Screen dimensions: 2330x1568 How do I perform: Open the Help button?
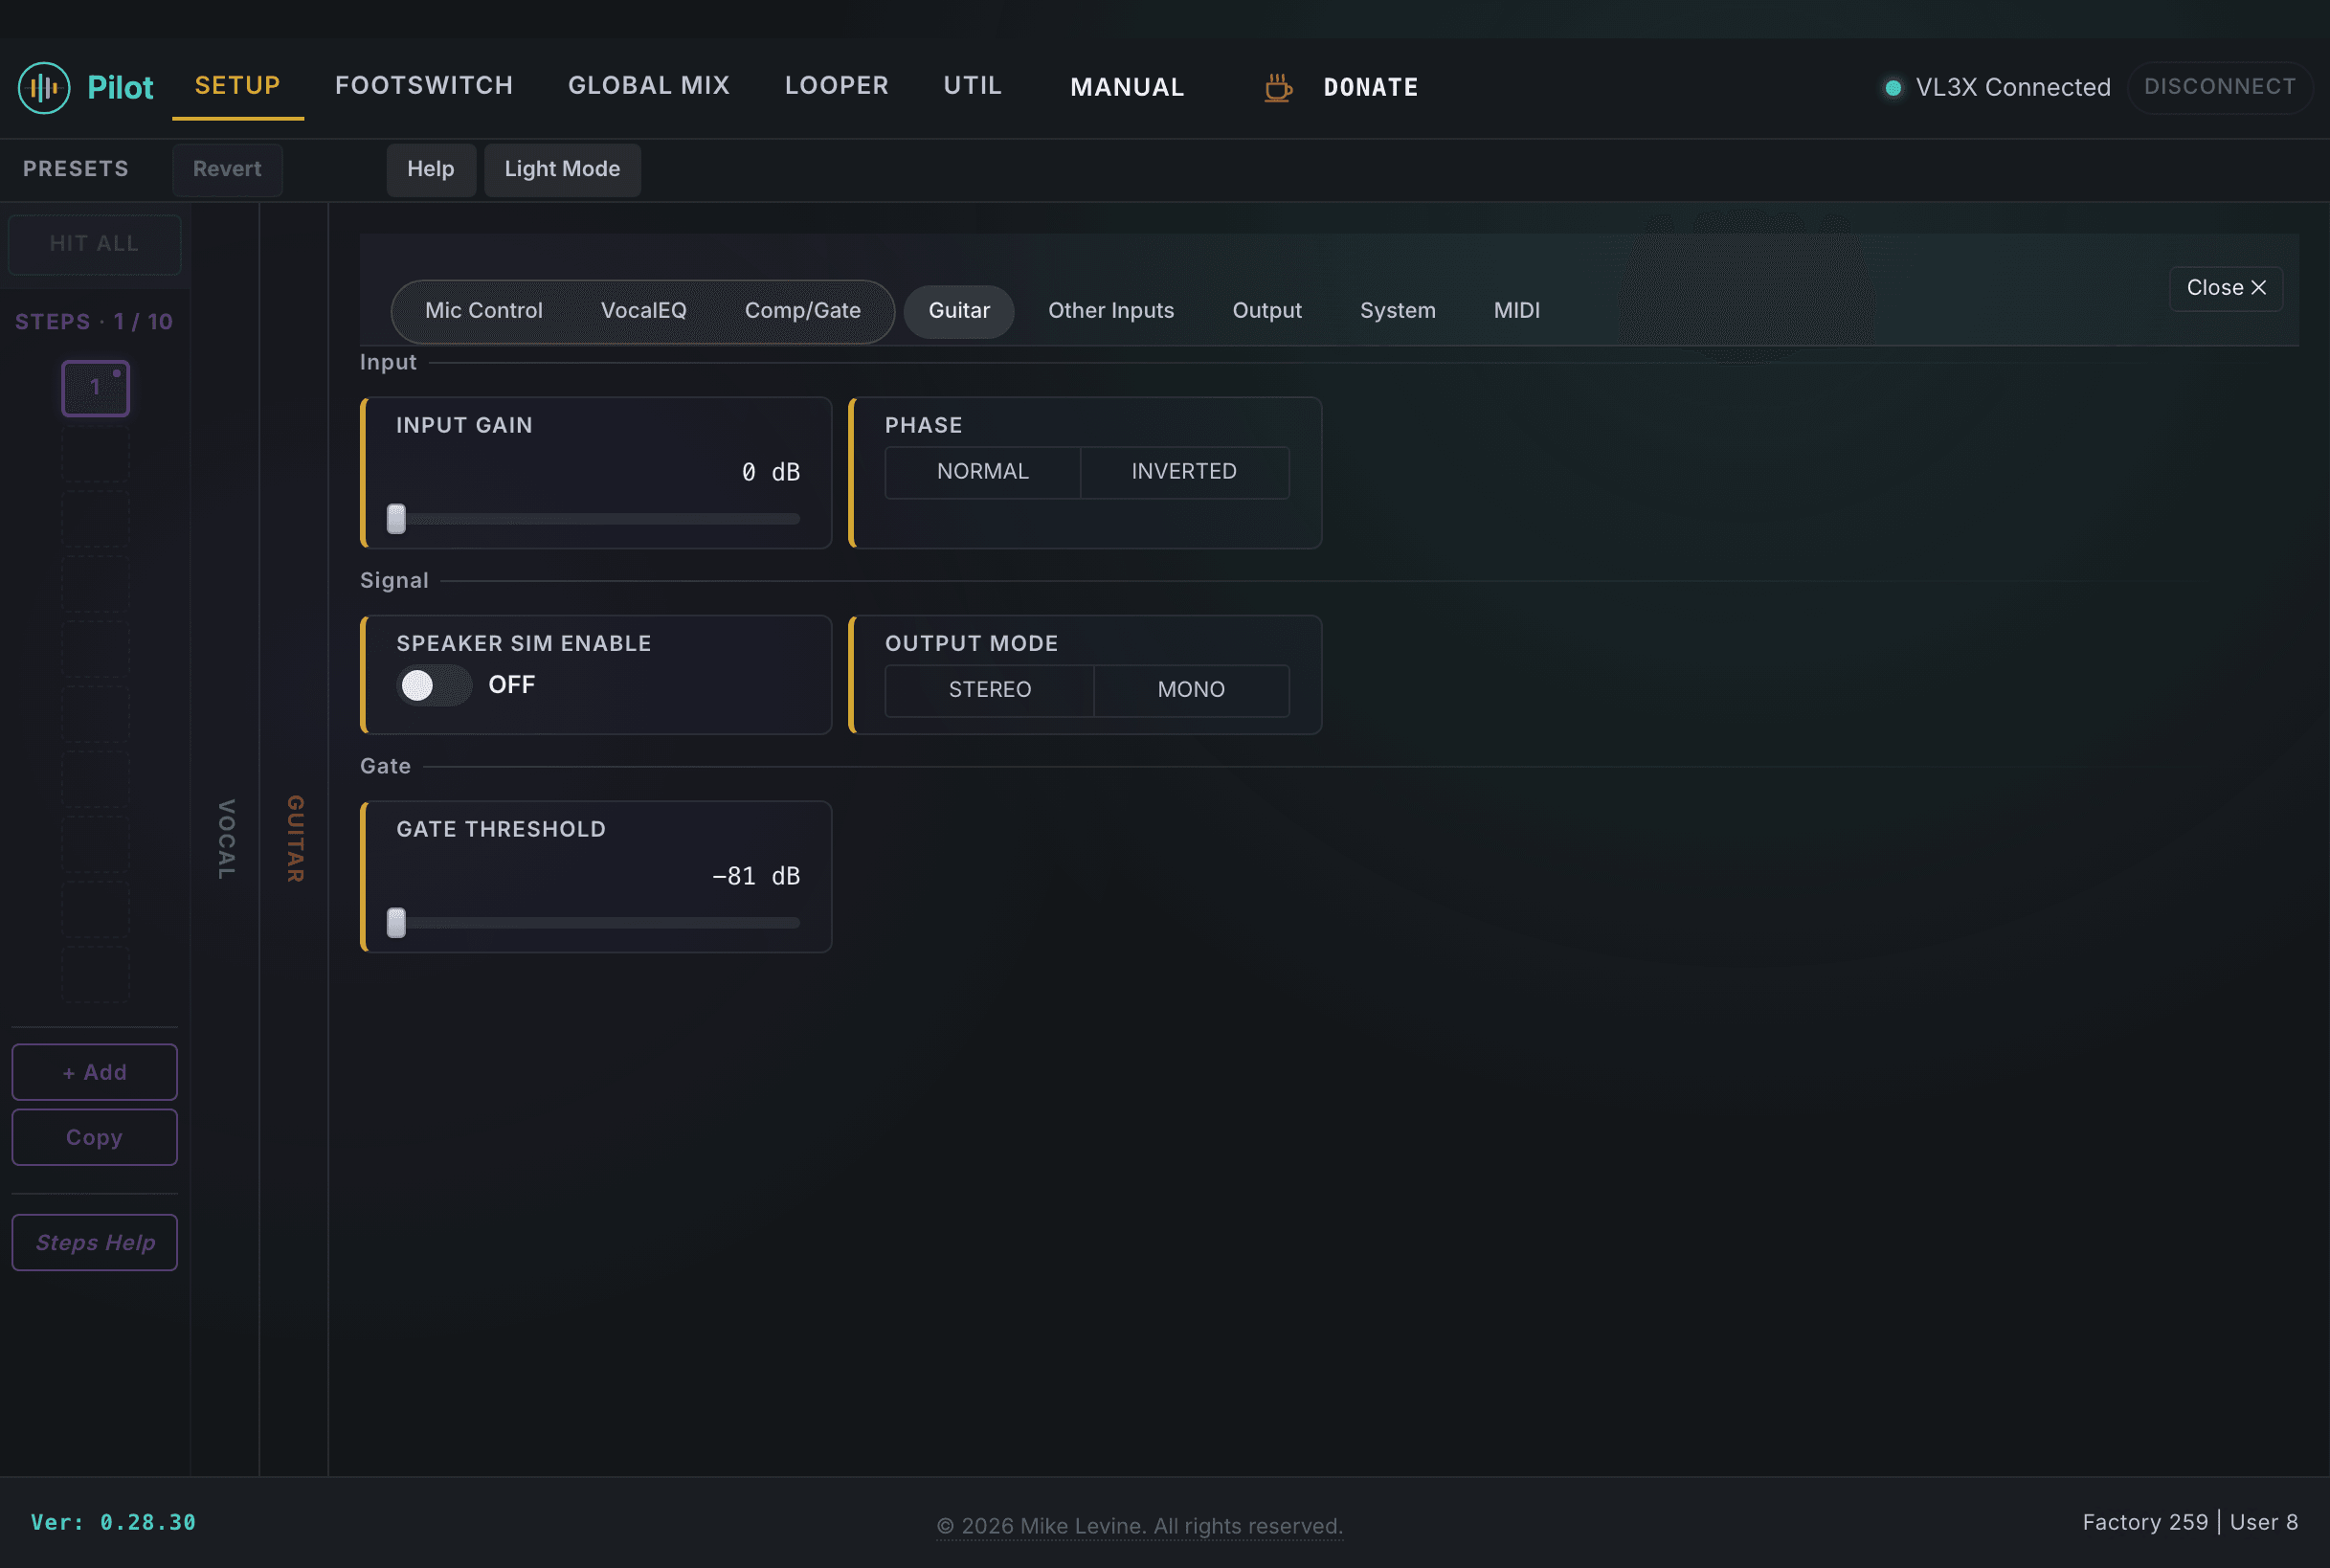click(431, 169)
